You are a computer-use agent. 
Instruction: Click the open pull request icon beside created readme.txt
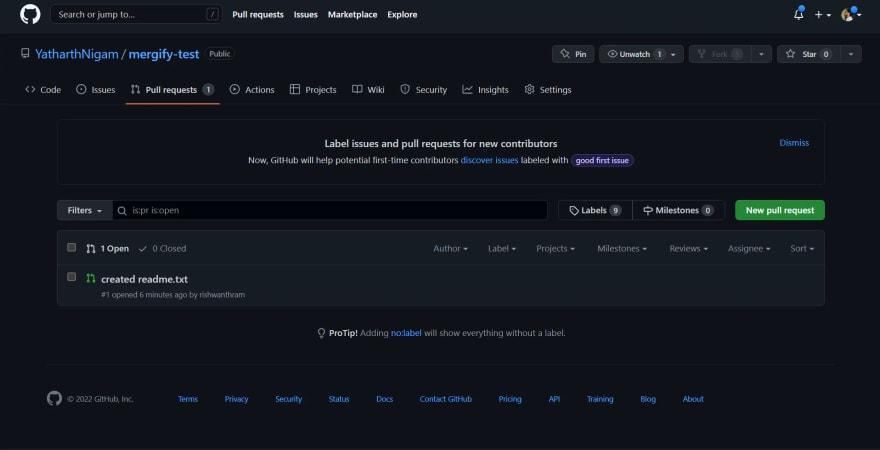coord(90,278)
